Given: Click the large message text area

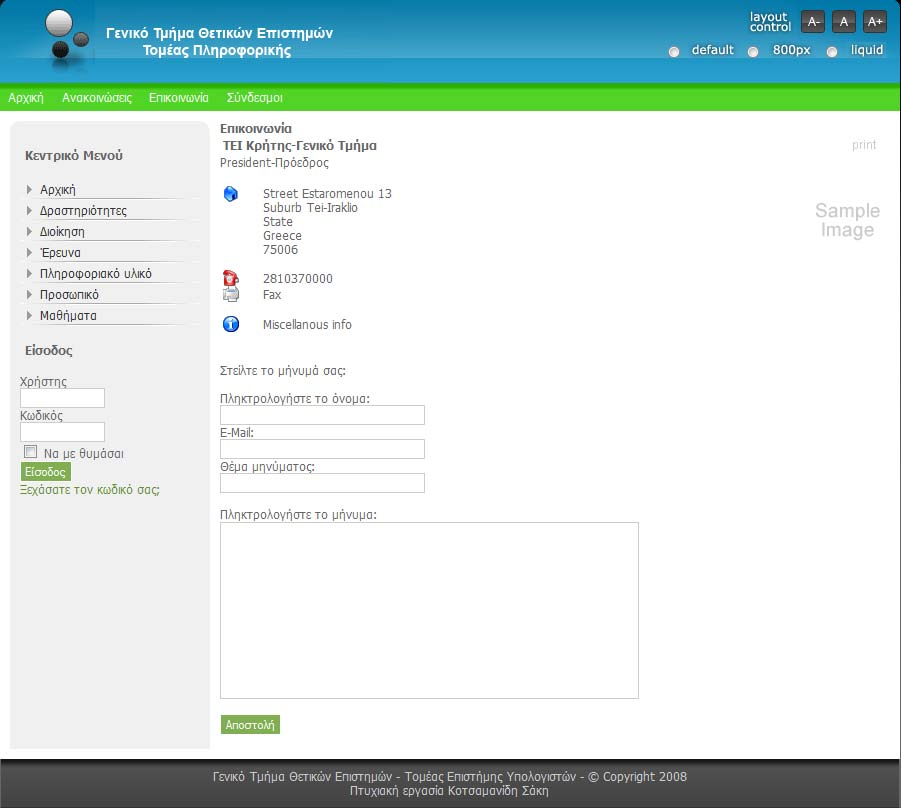Looking at the screenshot, I should point(429,610).
